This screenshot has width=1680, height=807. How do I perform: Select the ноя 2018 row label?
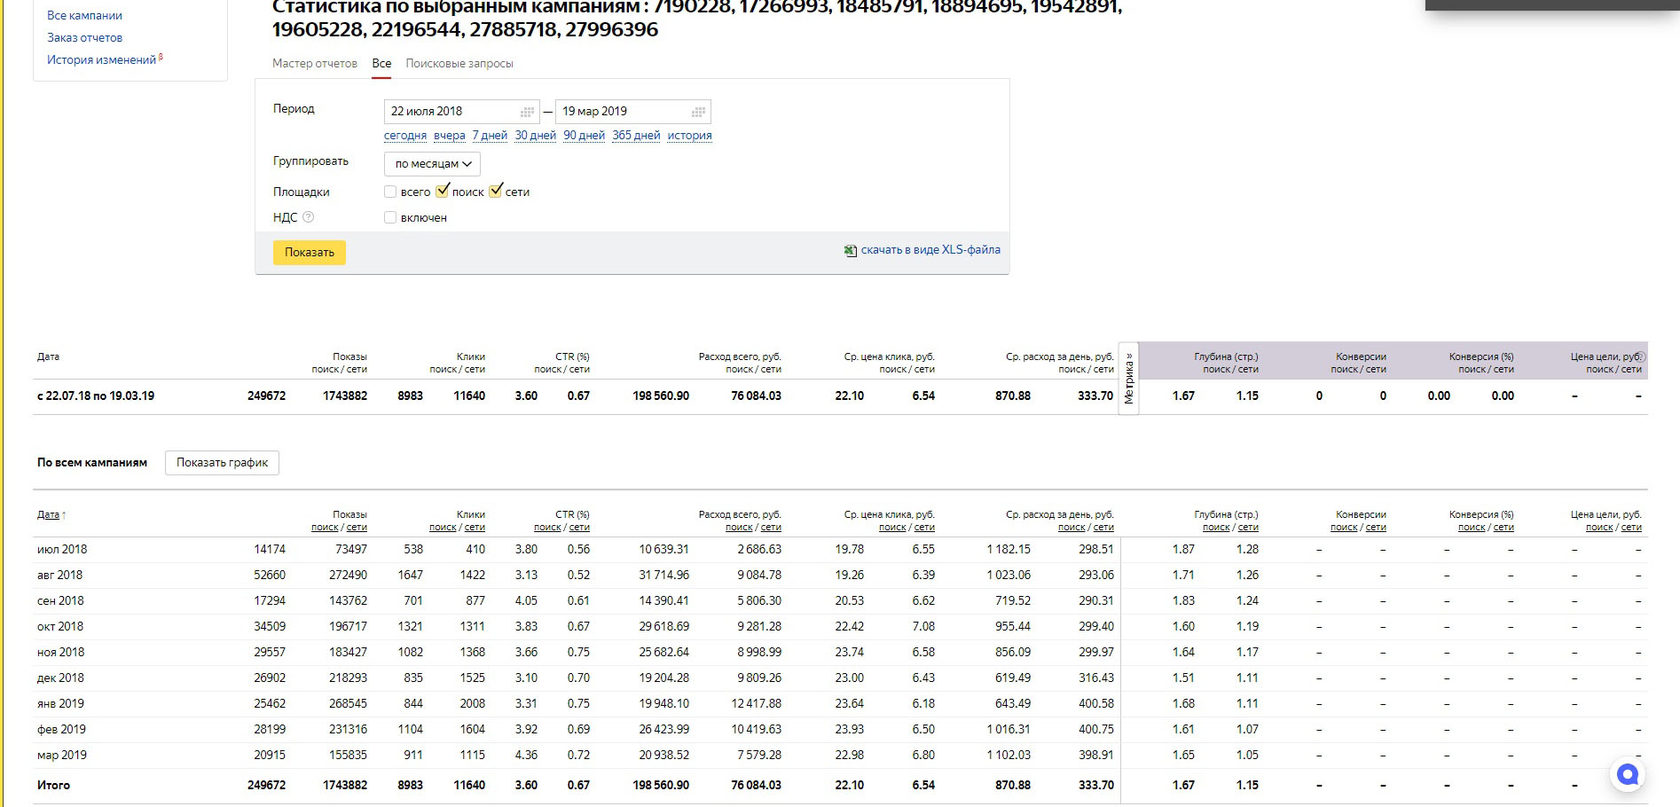coord(61,653)
